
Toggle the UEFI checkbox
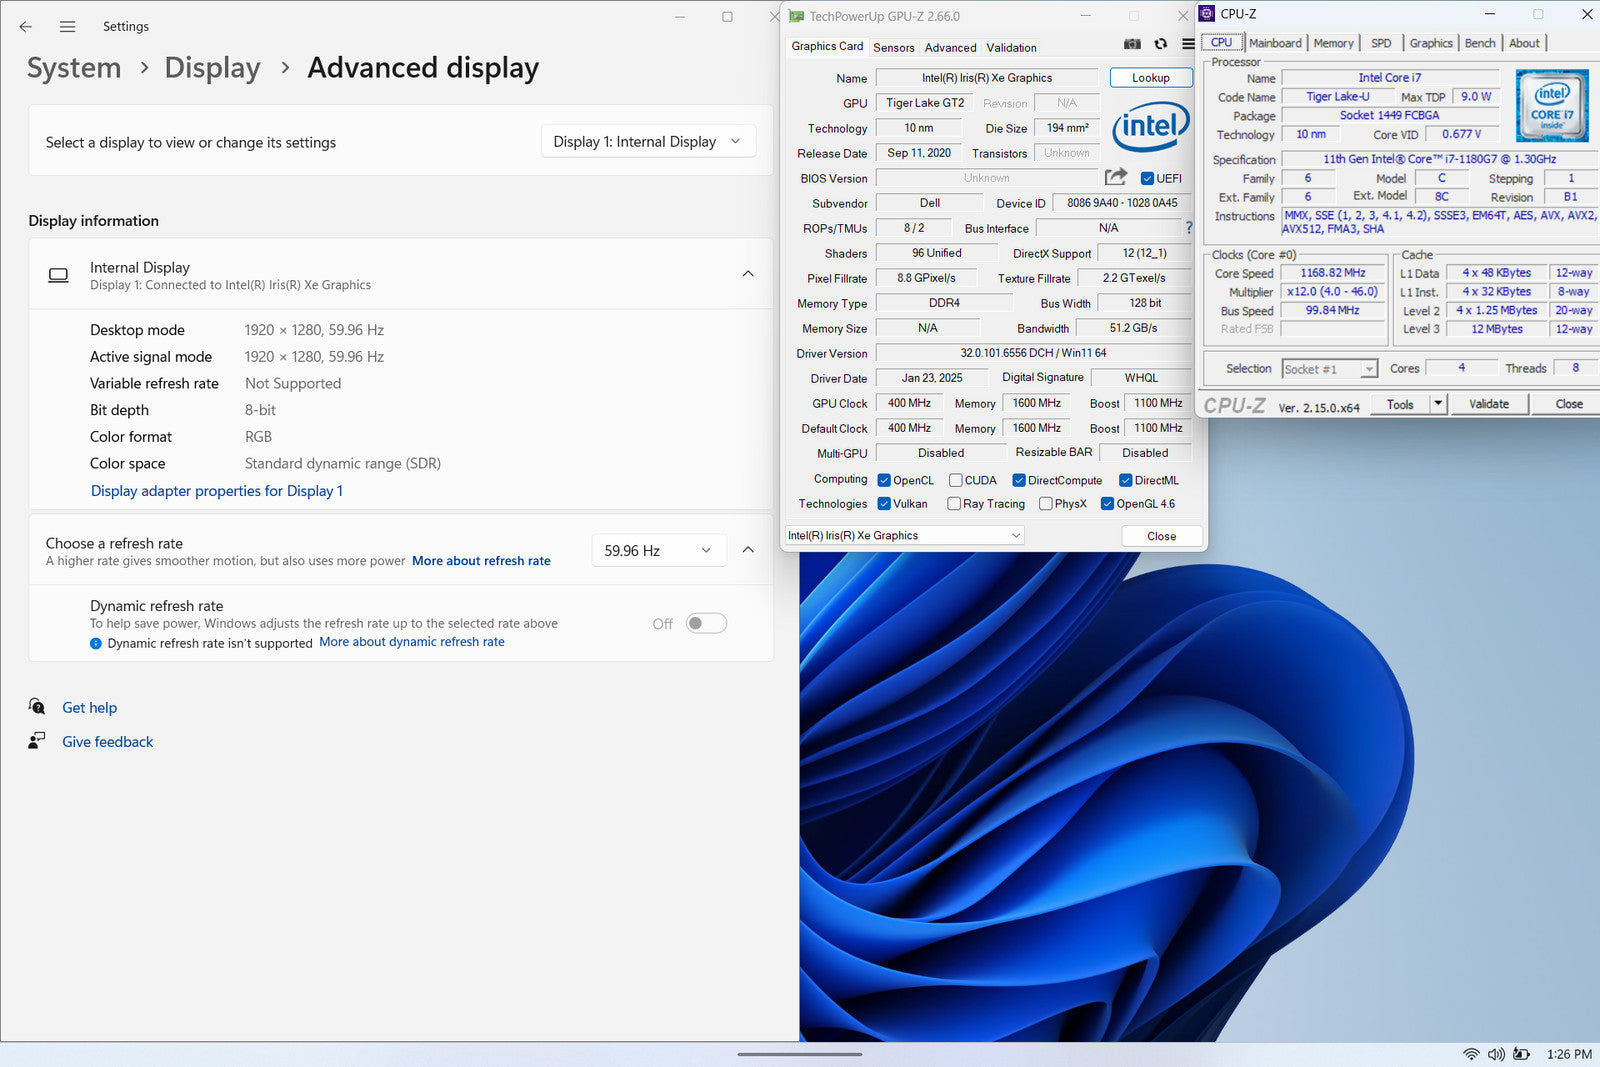1147,179
